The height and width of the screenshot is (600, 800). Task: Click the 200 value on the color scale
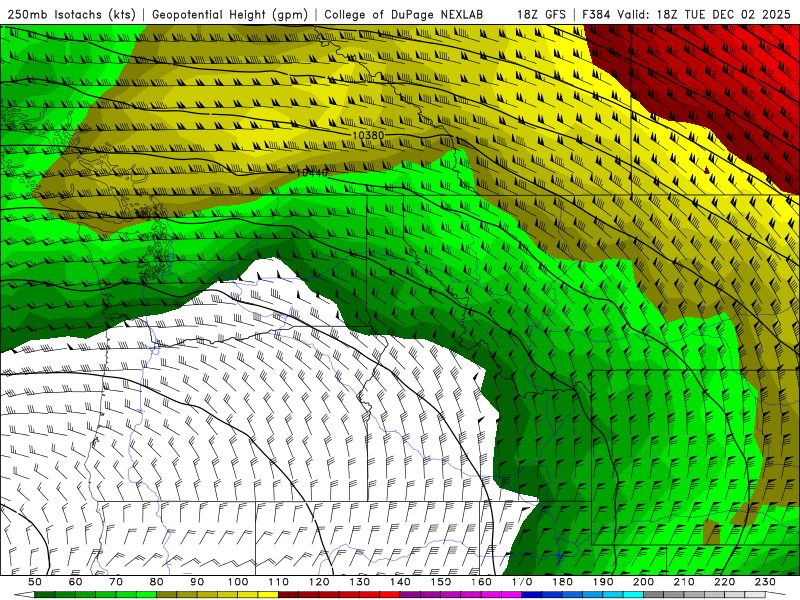click(643, 582)
